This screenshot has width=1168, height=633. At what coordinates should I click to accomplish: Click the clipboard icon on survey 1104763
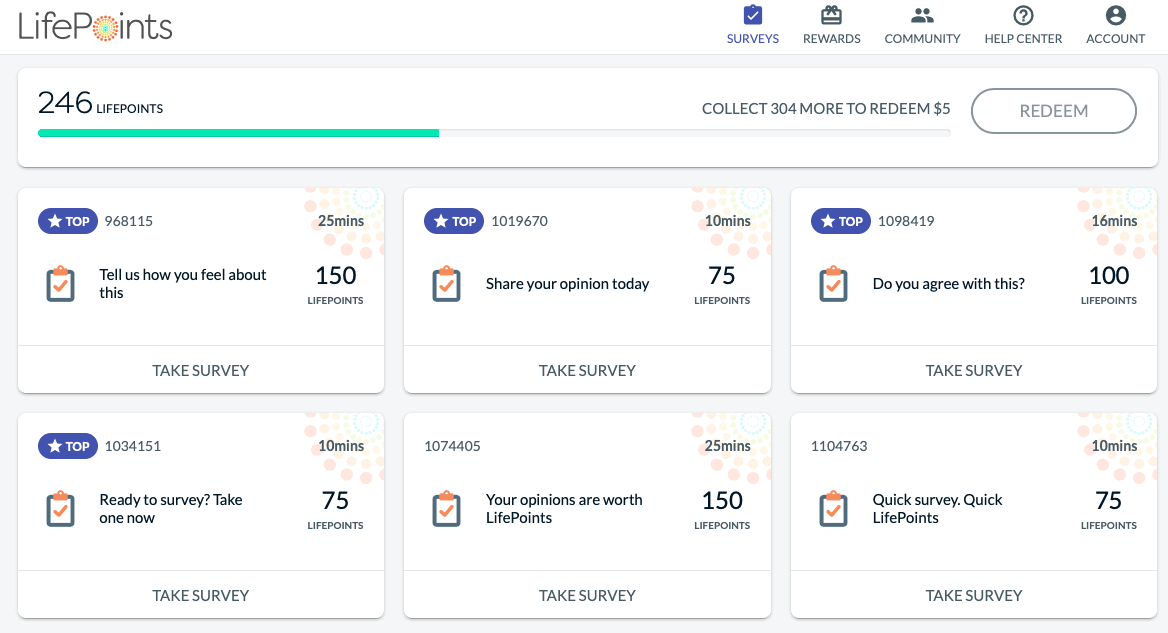point(834,509)
